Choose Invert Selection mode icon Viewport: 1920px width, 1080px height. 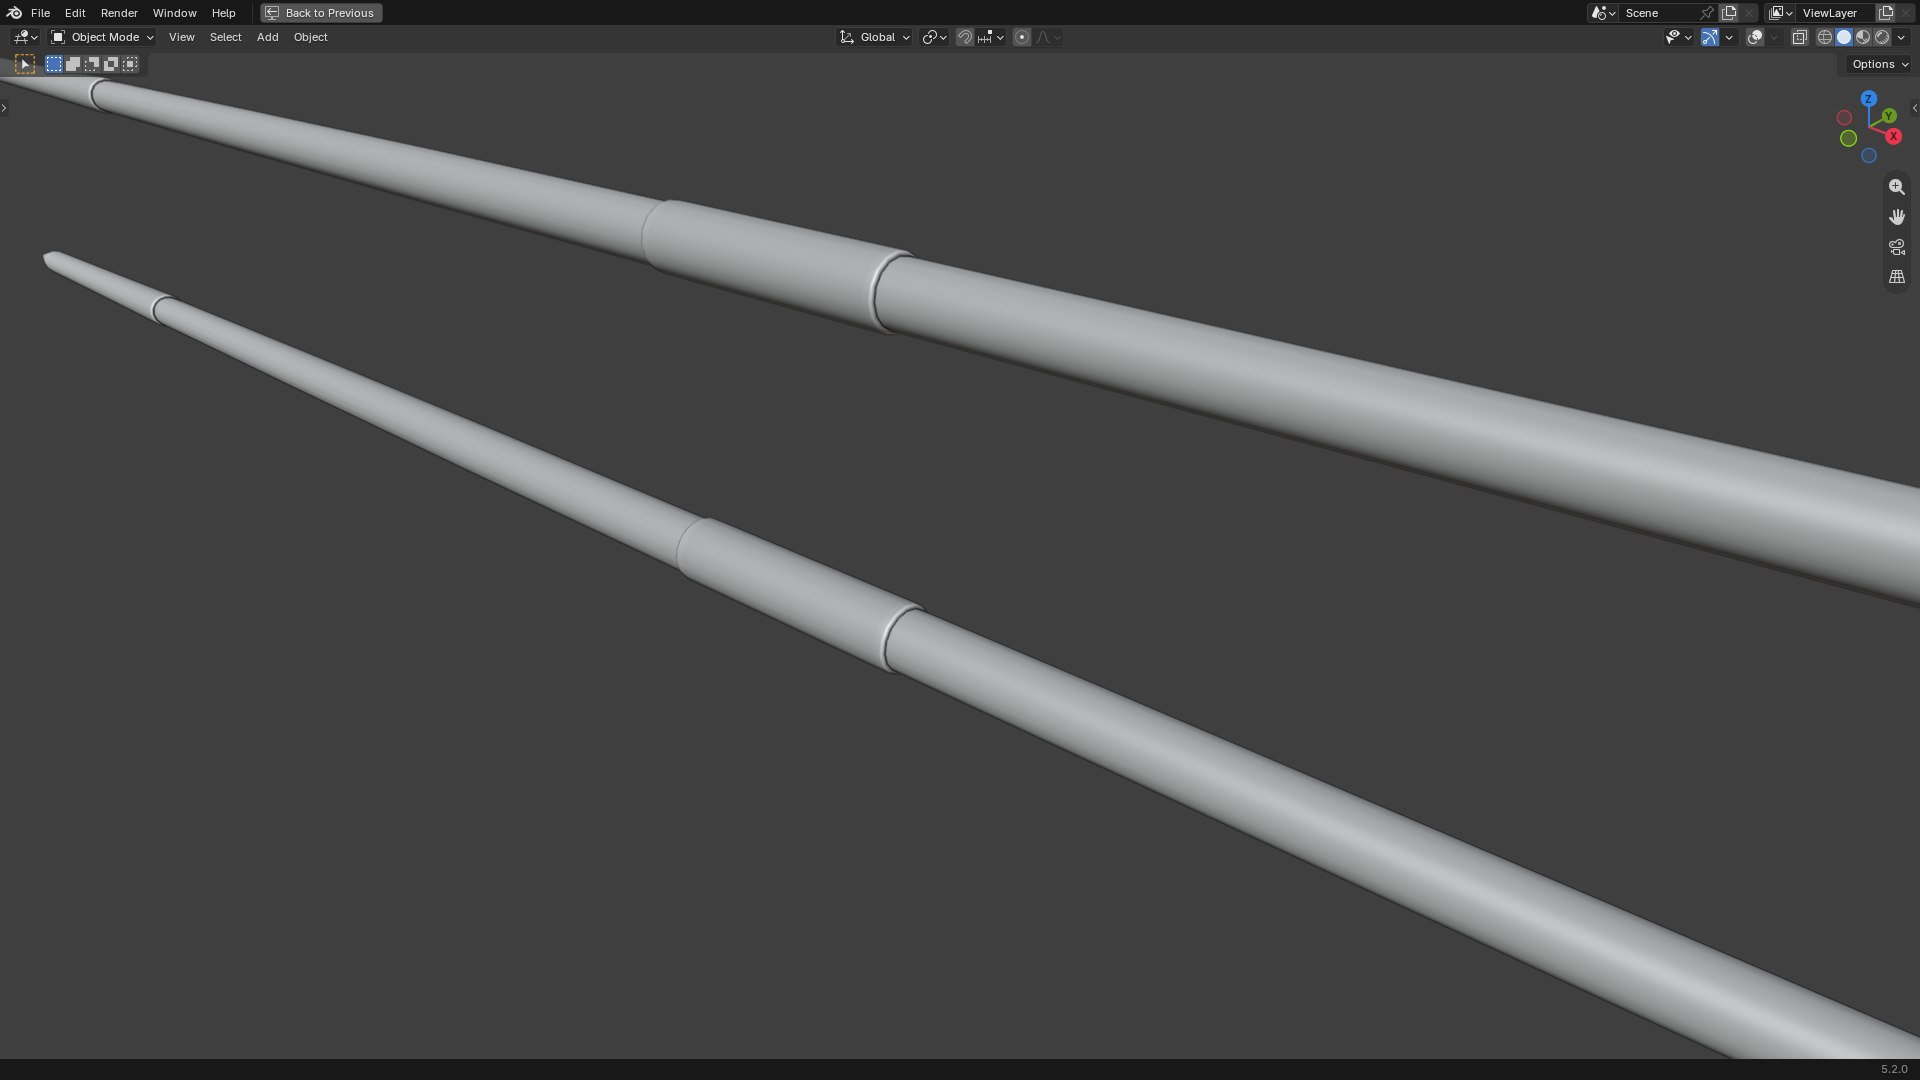click(x=111, y=64)
